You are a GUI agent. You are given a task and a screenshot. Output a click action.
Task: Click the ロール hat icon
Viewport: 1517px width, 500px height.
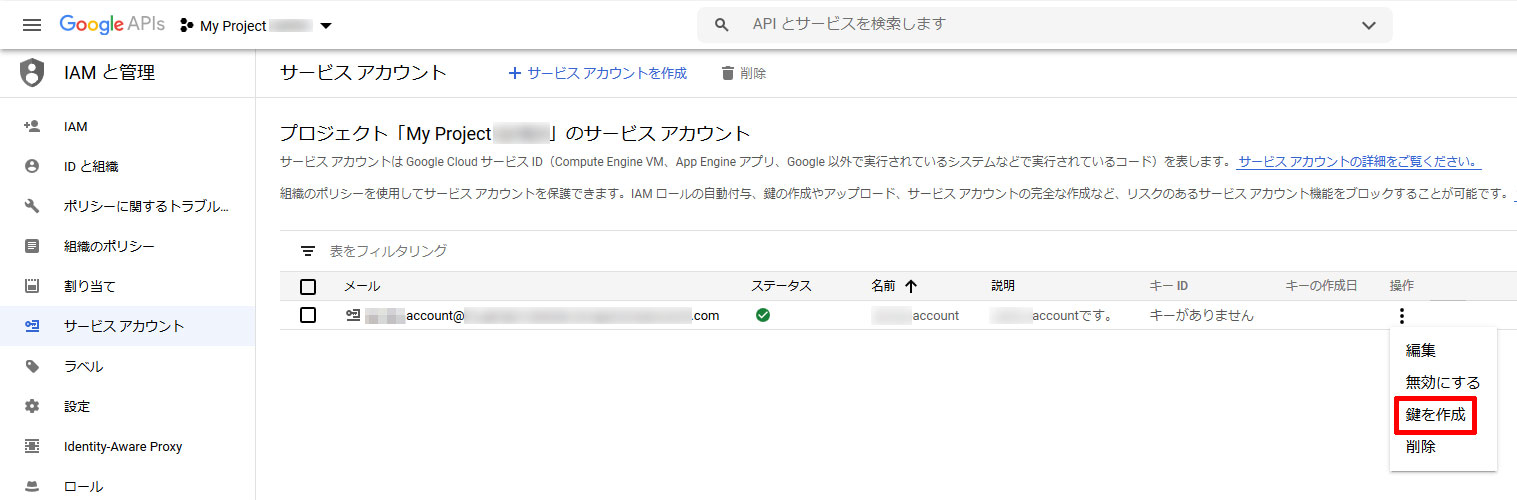(32, 487)
